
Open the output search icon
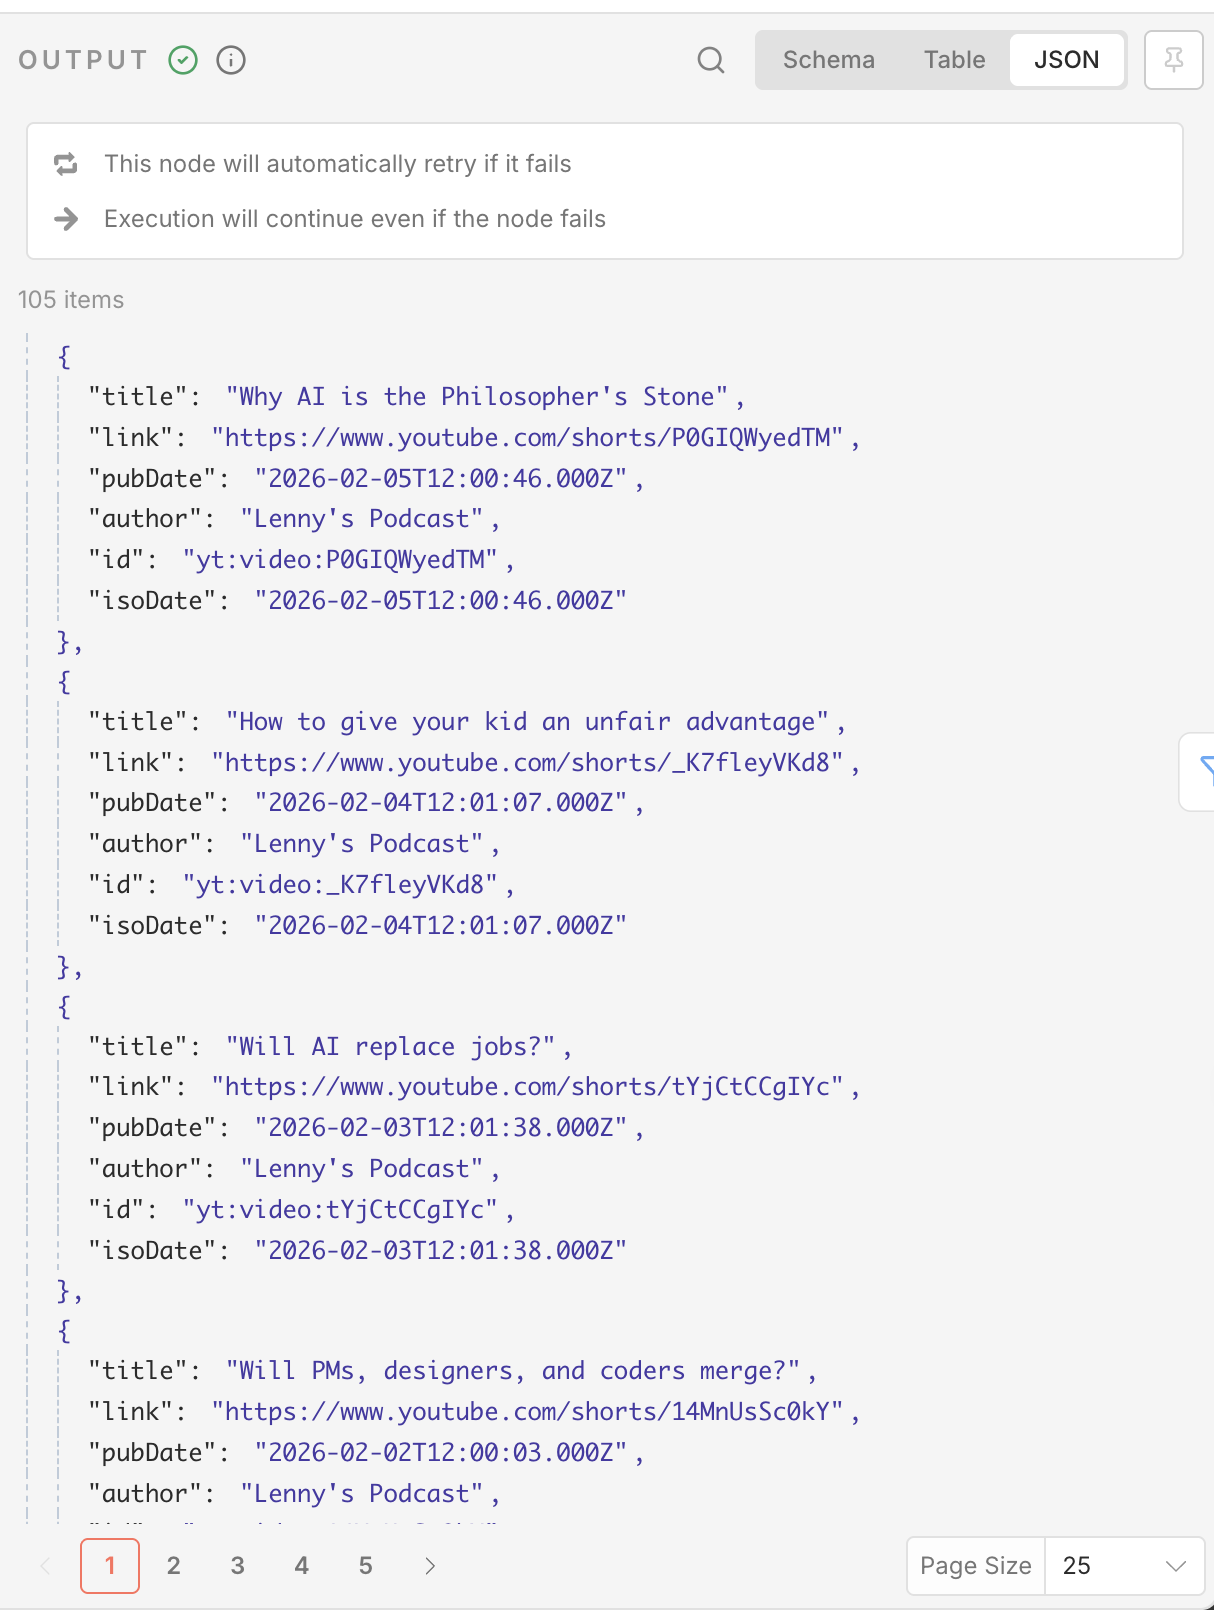[711, 60]
